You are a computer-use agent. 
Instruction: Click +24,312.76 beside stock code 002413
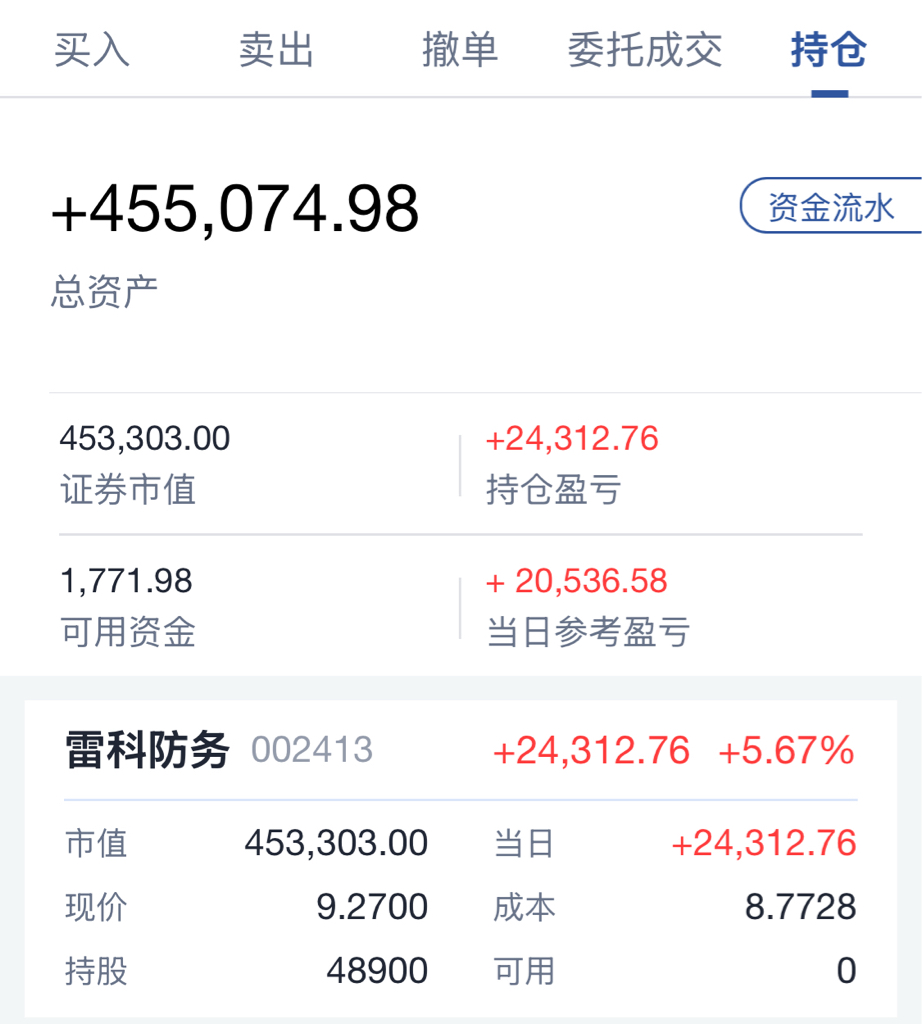(x=592, y=750)
